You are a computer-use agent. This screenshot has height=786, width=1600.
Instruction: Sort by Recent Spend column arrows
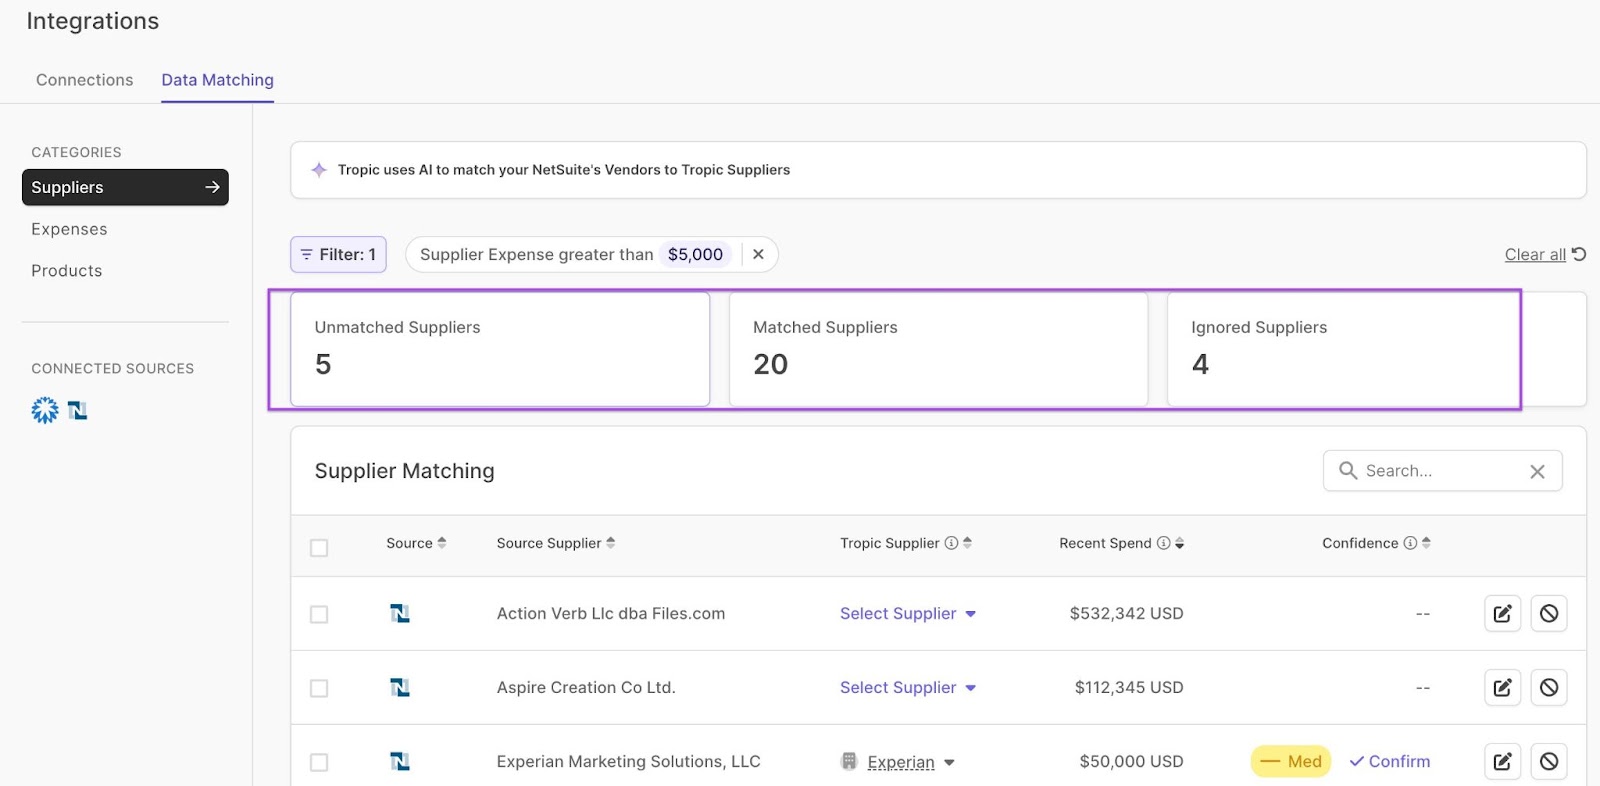coord(1180,543)
